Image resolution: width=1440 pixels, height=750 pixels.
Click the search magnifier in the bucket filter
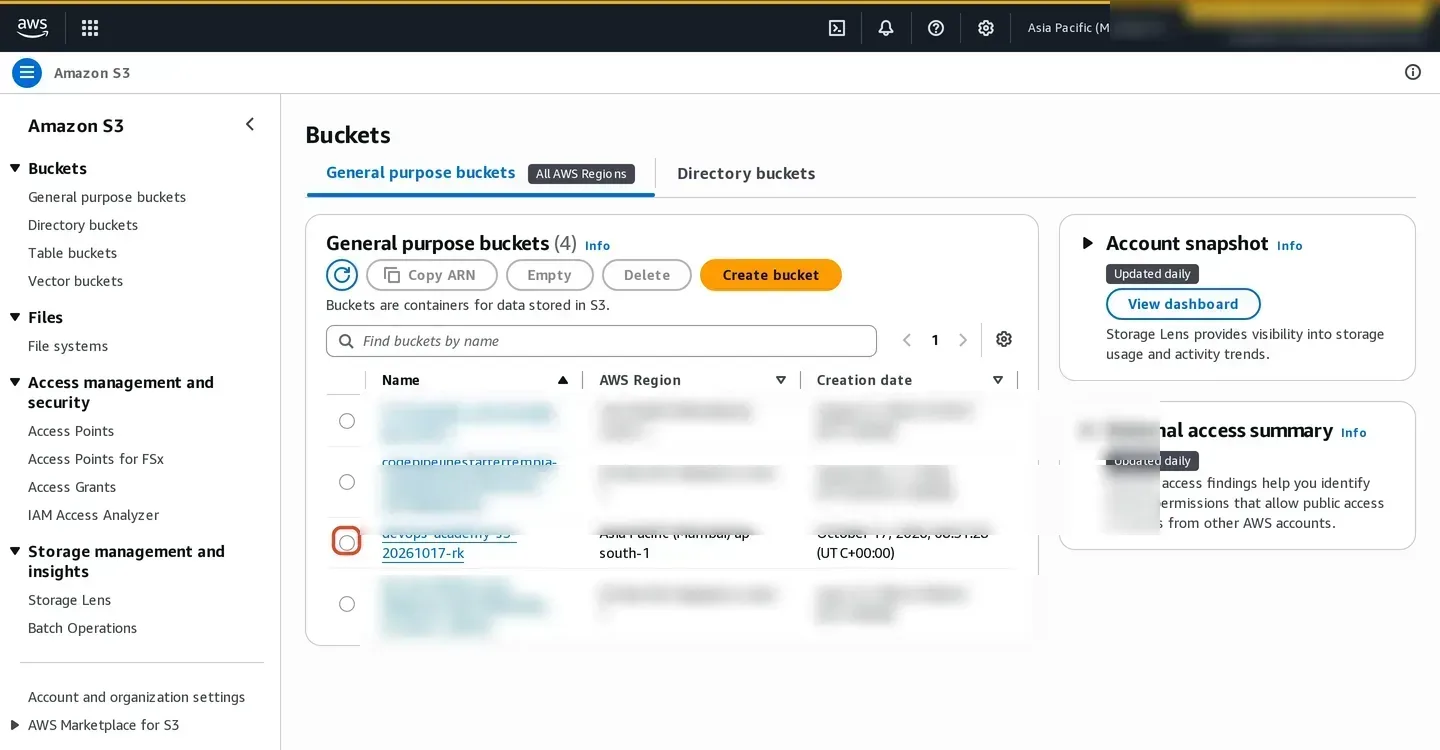[x=346, y=341]
